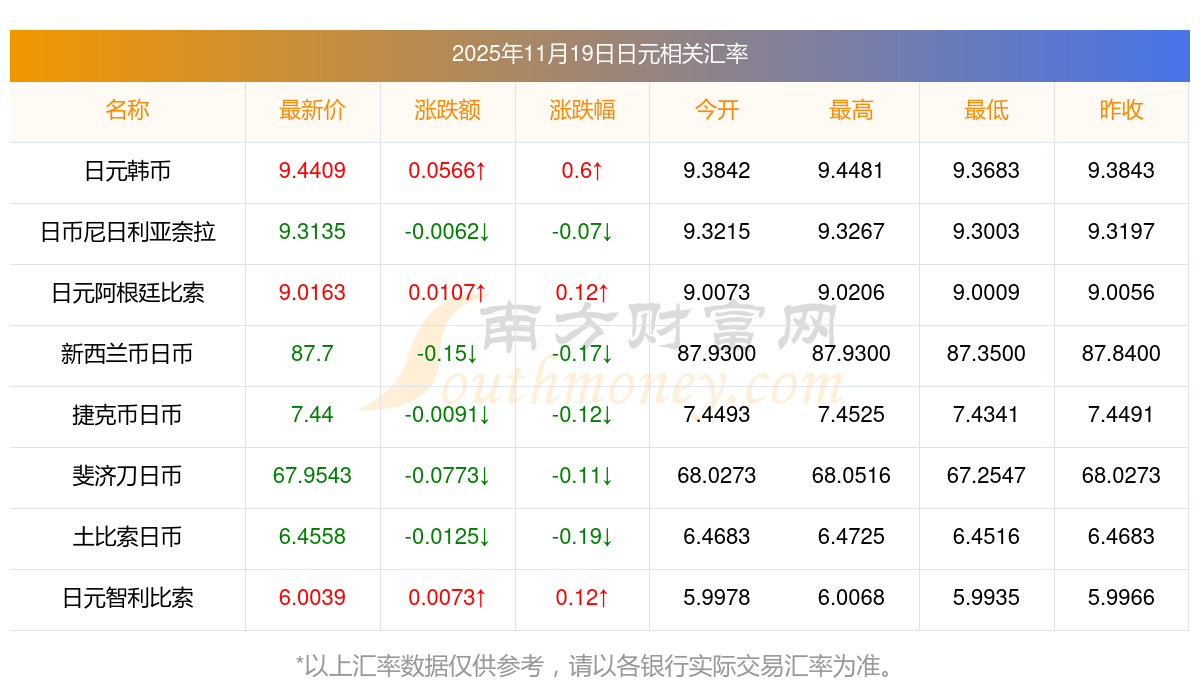
Task: Click previous close 87.8400
Action: 1121,354
